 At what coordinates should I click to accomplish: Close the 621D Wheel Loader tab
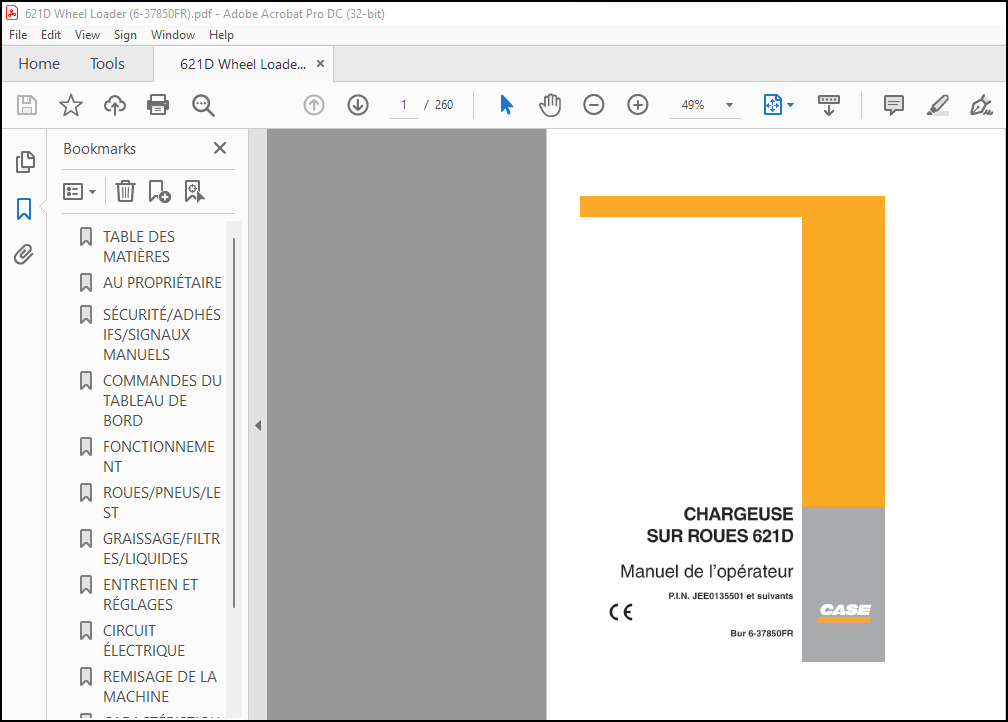[320, 64]
